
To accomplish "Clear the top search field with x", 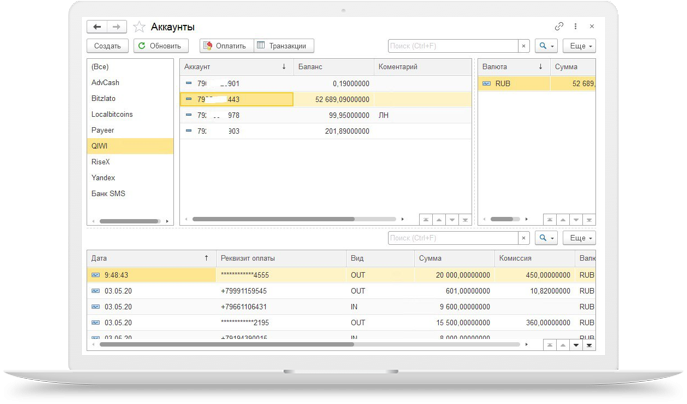I will pyautogui.click(x=524, y=46).
